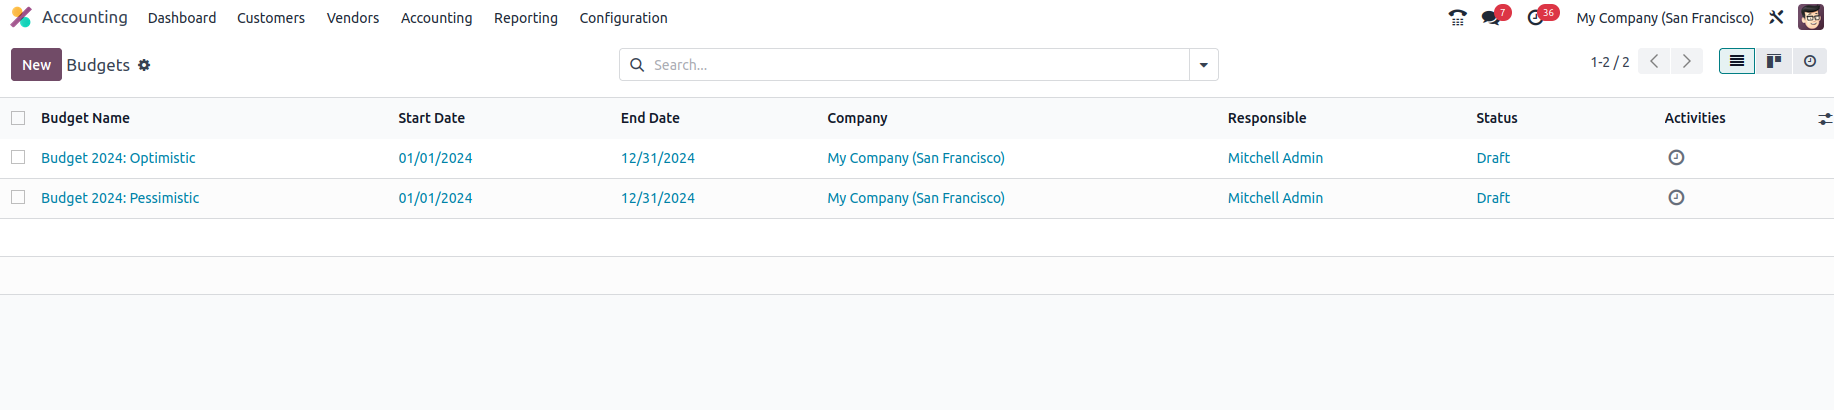
Task: Expand the search filter options dropdown
Action: pos(1203,65)
